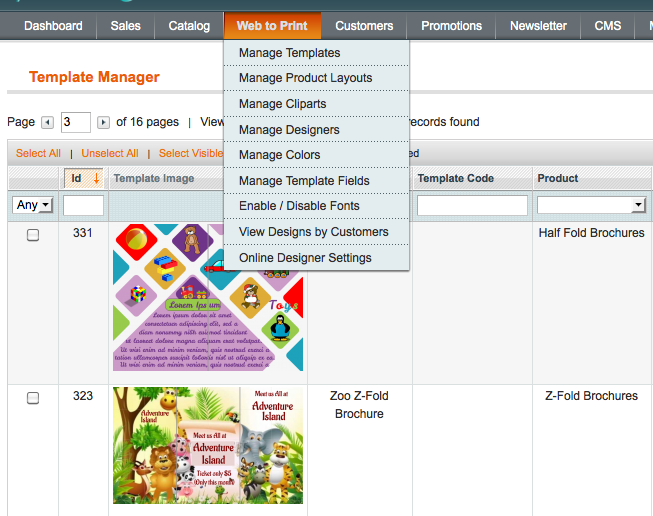Screen dimensions: 653x516
Task: Open the Customers menu
Action: 364,26
